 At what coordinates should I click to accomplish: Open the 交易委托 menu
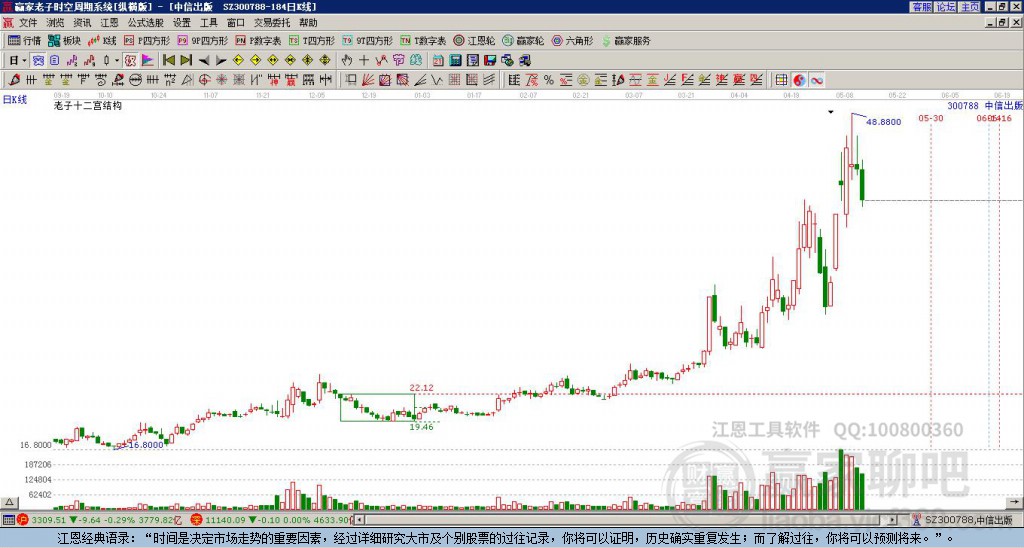[x=272, y=23]
